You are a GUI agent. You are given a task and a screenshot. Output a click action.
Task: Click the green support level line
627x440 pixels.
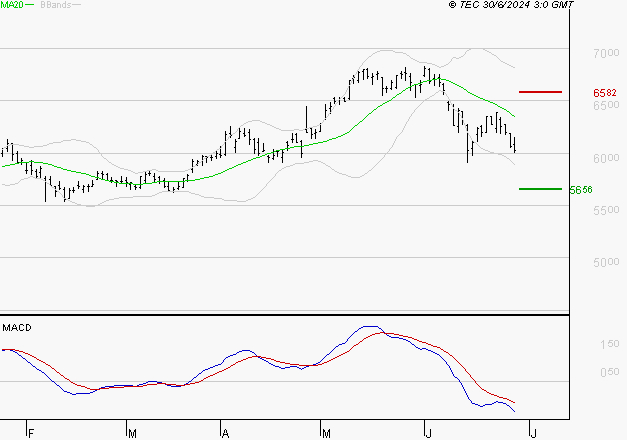click(x=540, y=189)
